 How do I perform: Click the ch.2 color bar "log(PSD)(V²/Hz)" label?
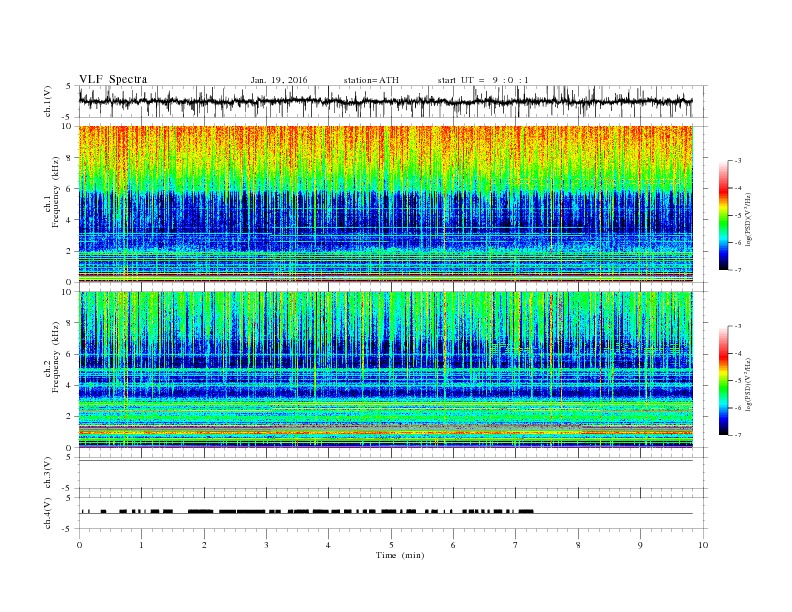point(750,384)
